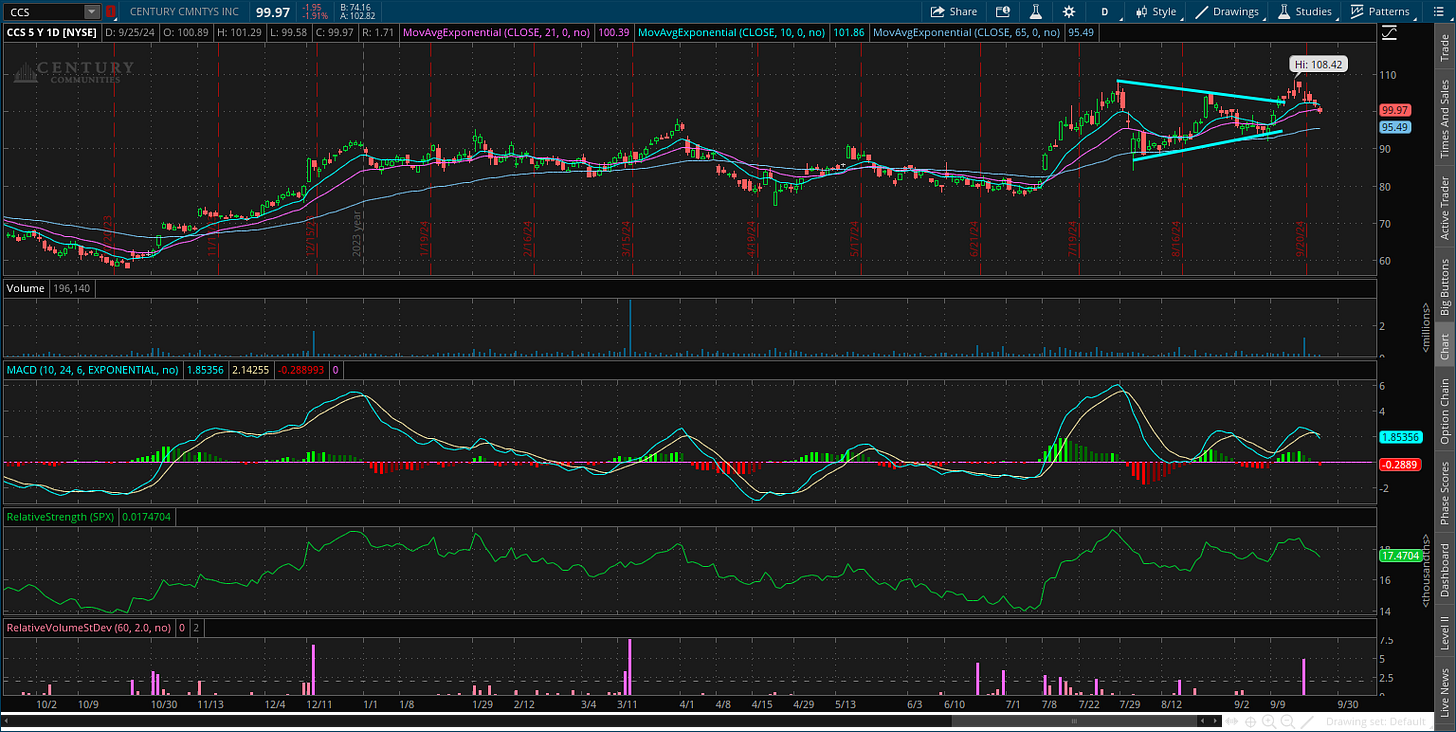Open the Style candlestick menu
Image resolution: width=1456 pixels, height=732 pixels.
tap(1155, 12)
